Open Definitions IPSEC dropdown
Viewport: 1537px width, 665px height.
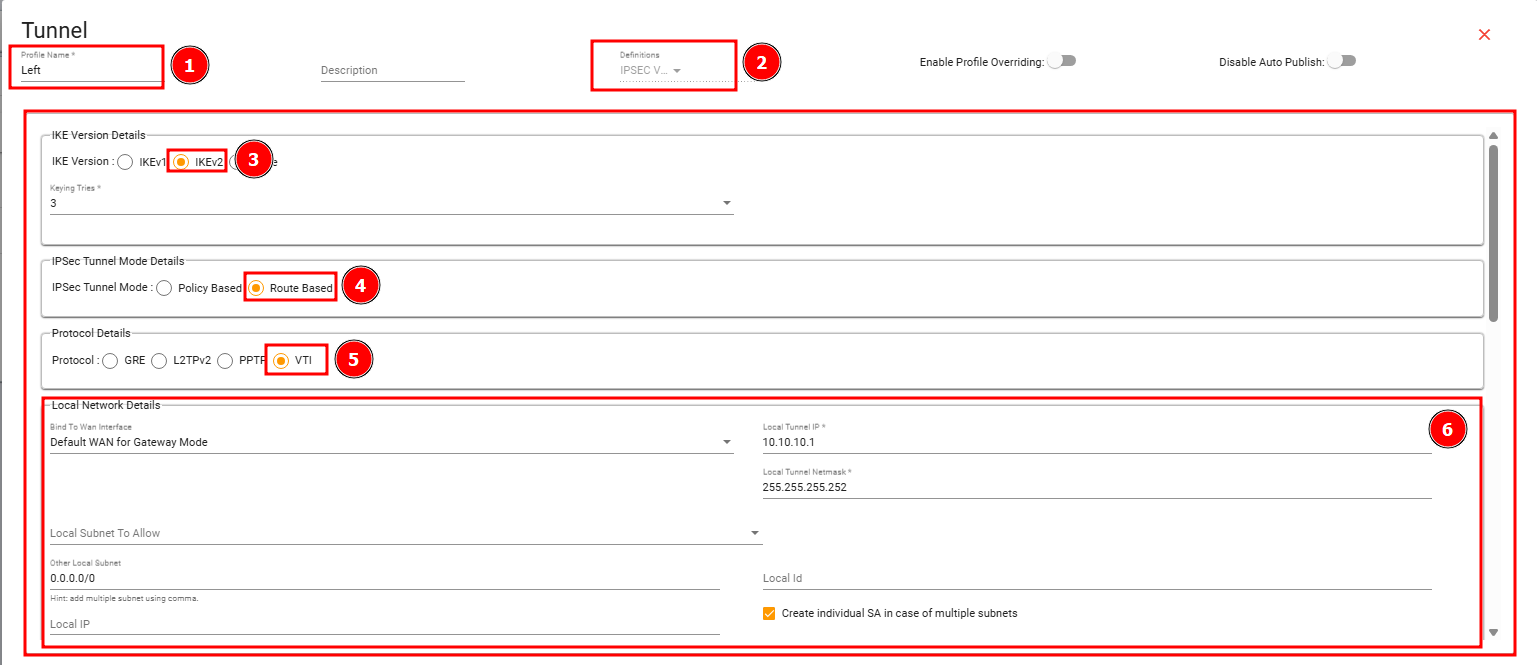(x=651, y=71)
